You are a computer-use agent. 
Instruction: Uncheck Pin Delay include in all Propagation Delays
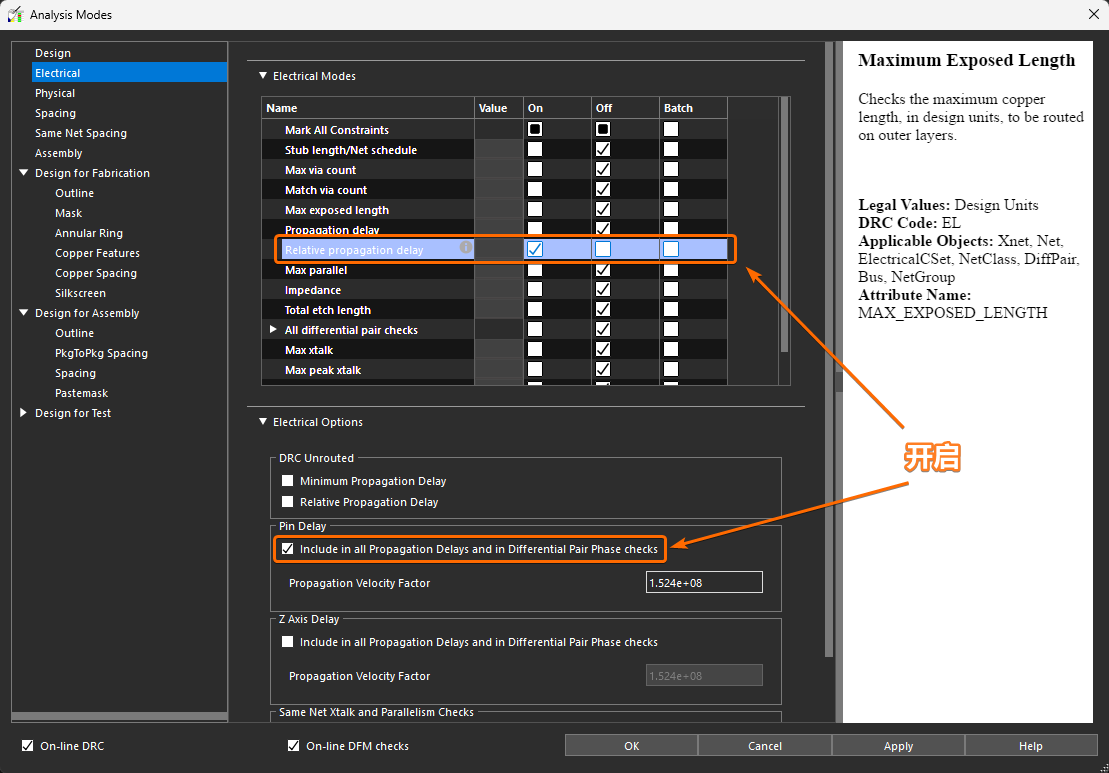288,549
